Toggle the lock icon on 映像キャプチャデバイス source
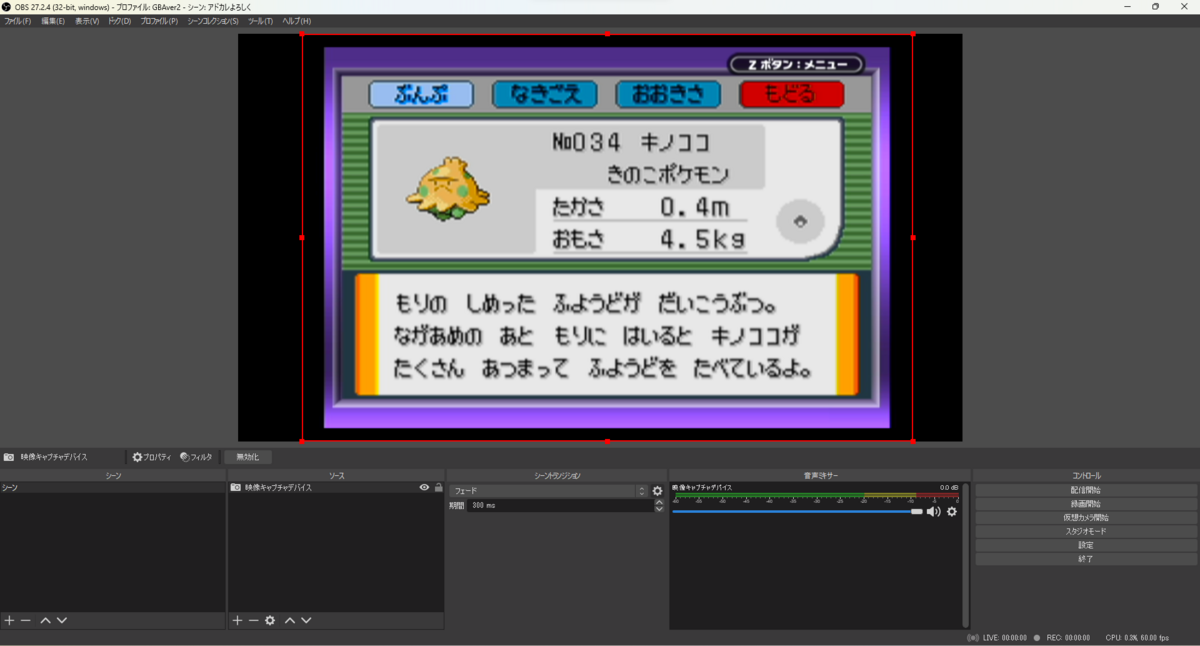Screen dimensions: 1200x646 tap(438, 488)
